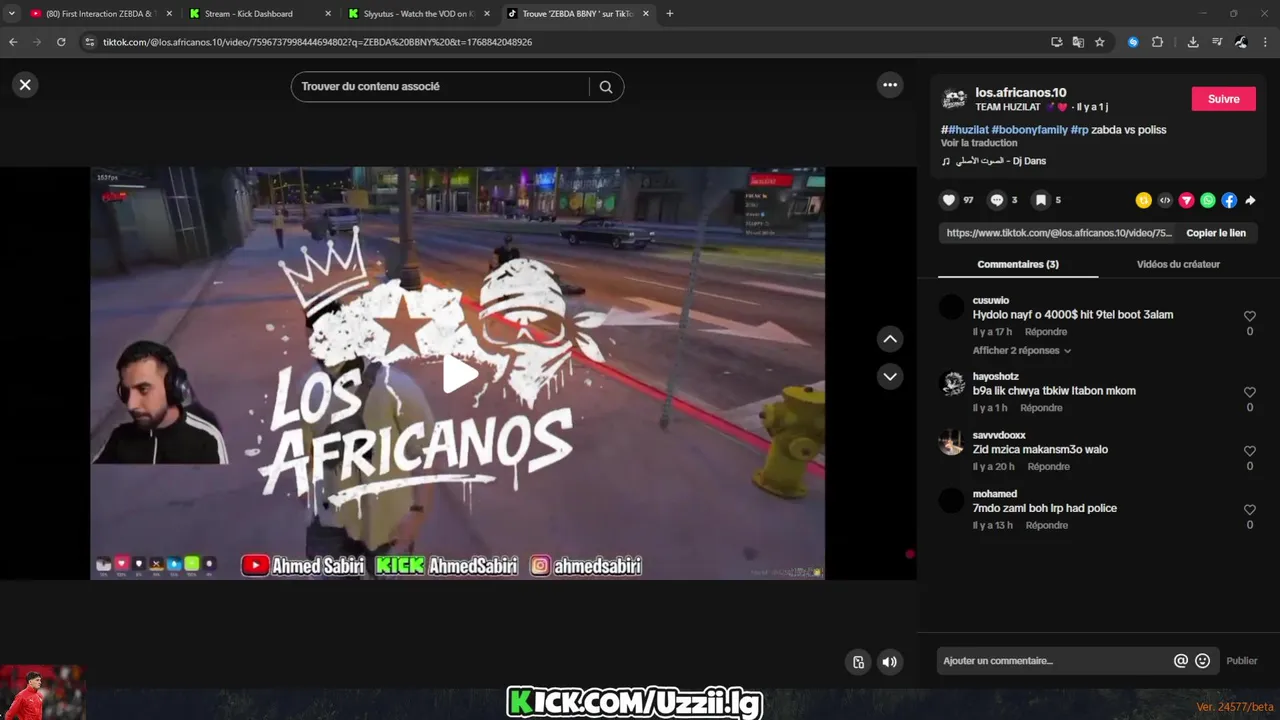Share the video to WhatsApp

coord(1208,200)
